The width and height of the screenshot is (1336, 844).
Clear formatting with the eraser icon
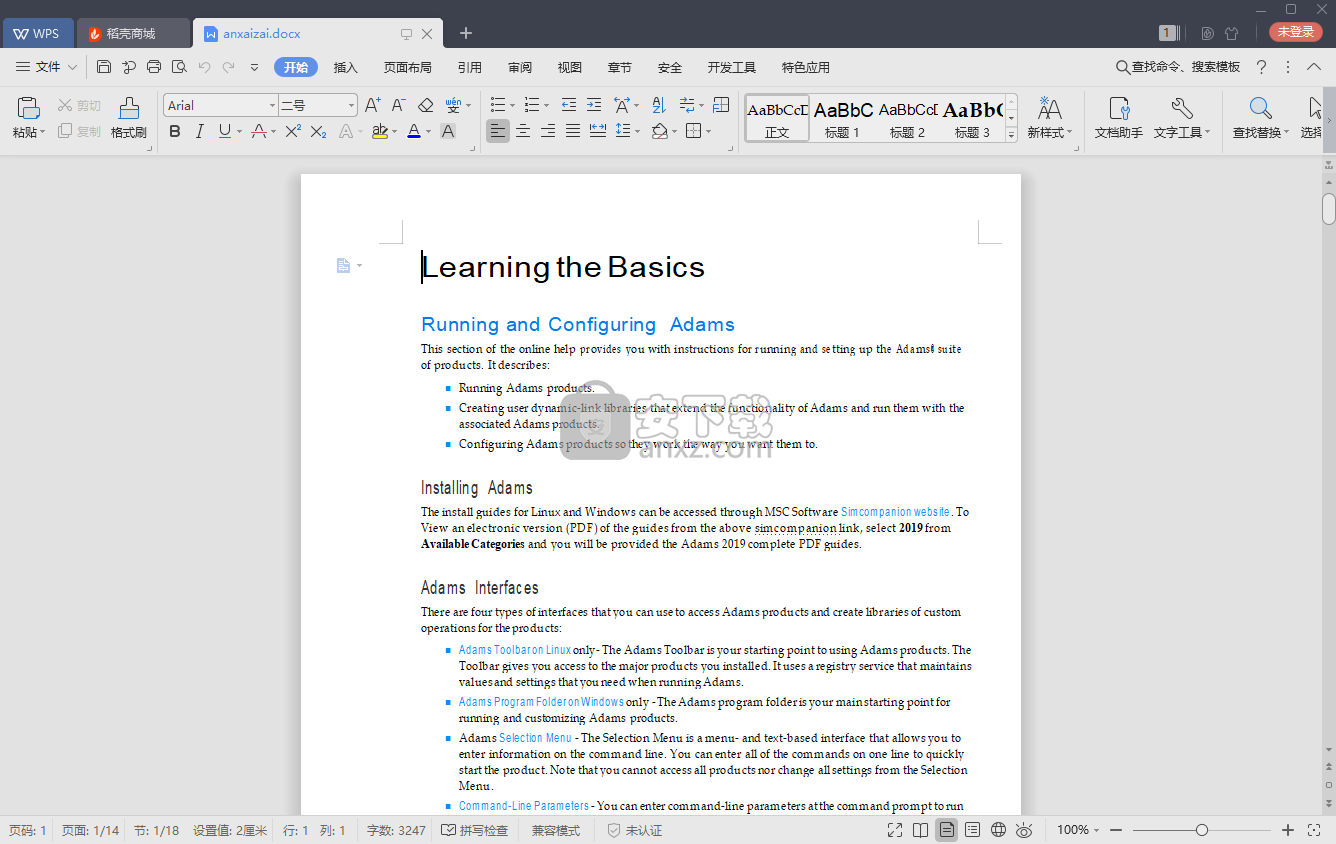[425, 105]
